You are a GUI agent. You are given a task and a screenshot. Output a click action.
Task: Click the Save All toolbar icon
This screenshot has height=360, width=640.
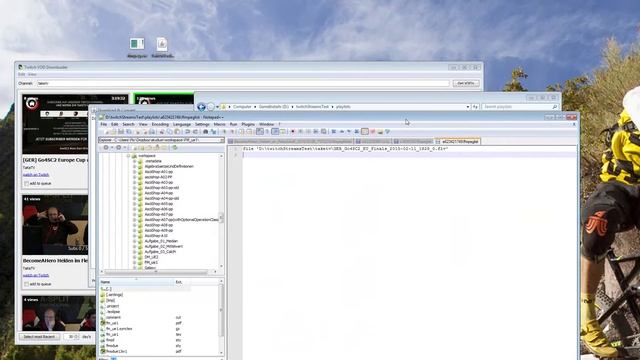(129, 131)
